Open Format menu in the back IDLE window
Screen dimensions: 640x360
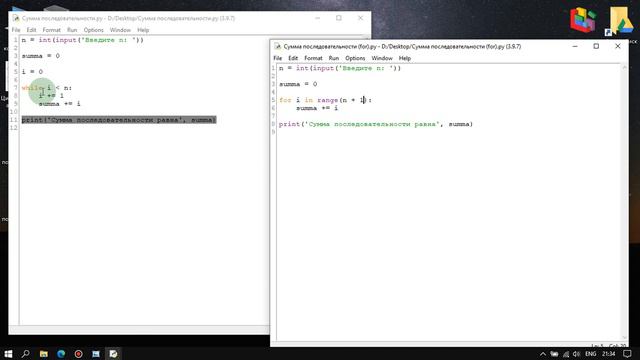tap(51, 30)
